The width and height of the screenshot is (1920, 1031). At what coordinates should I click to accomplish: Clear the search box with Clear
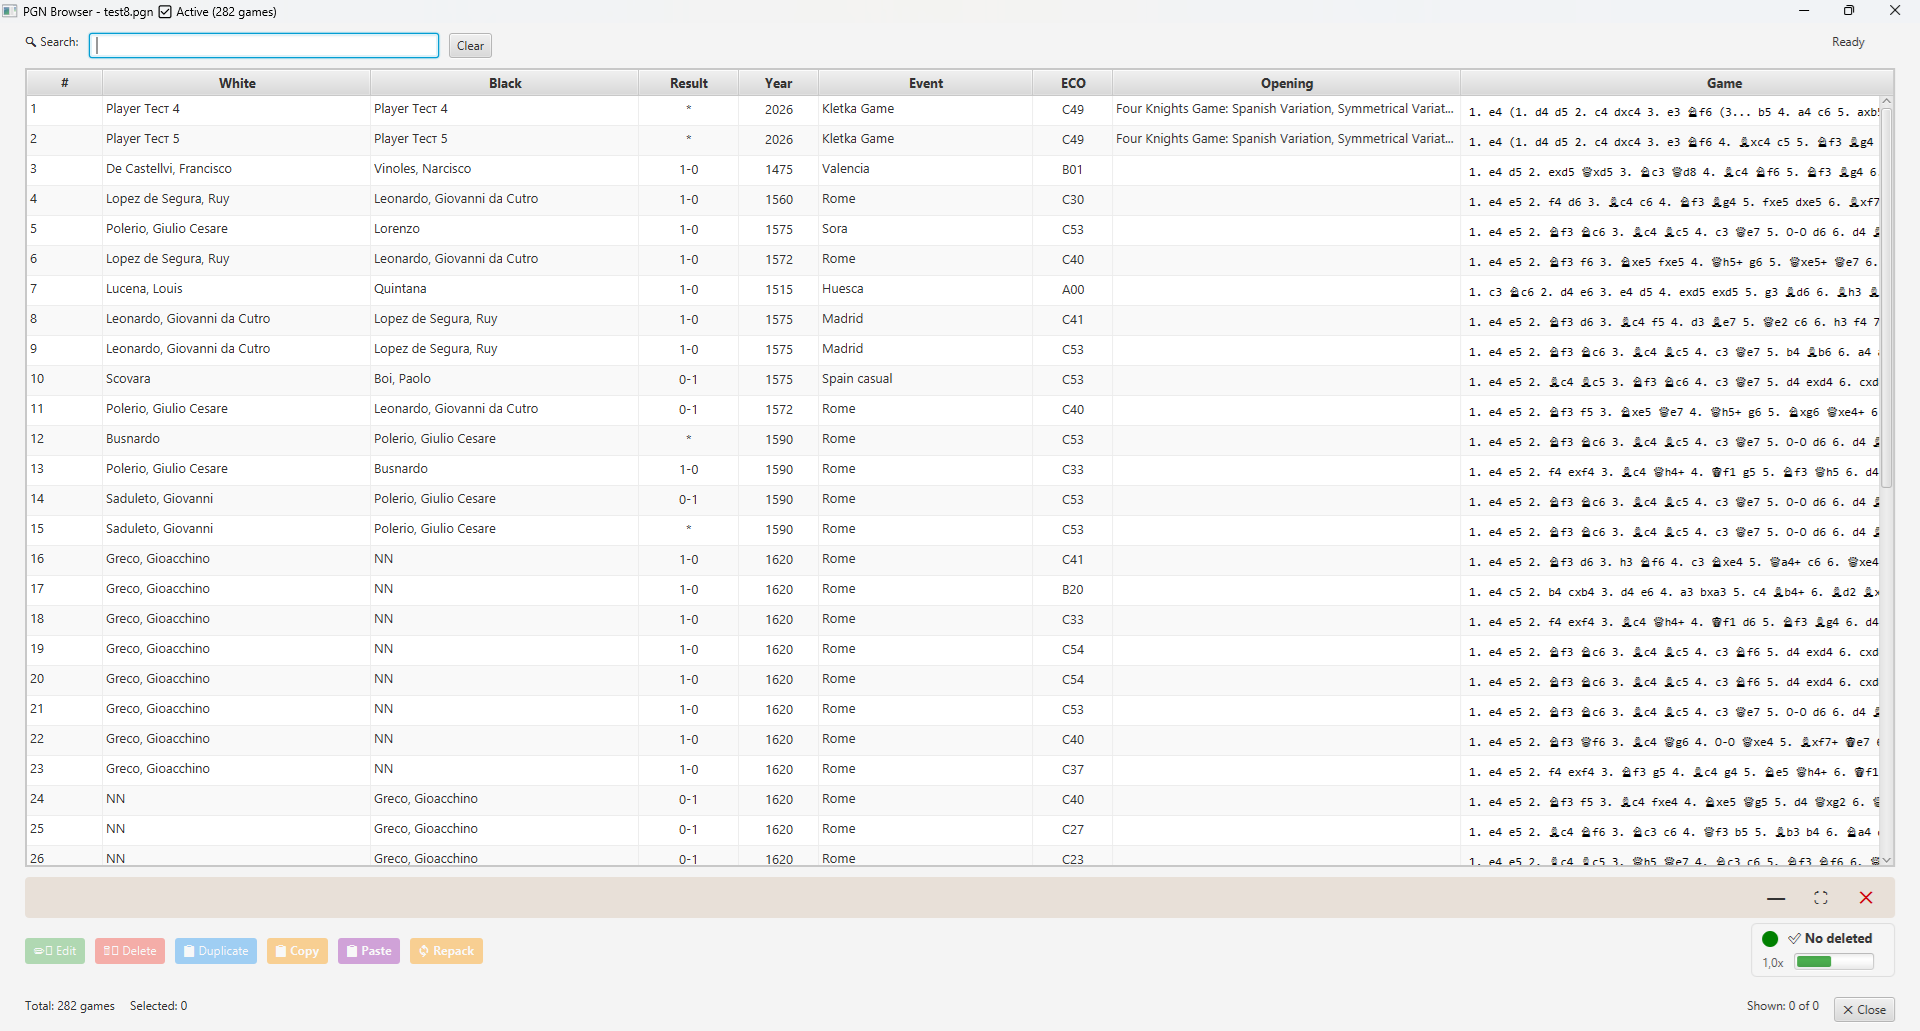470,45
